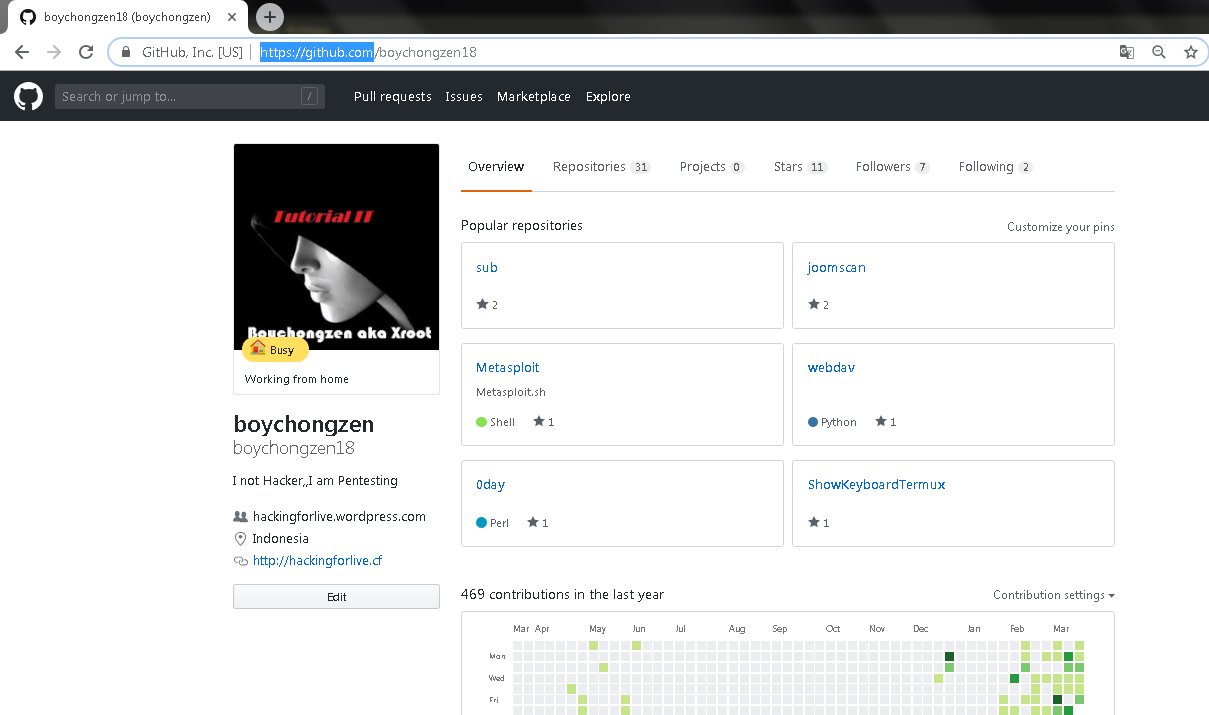This screenshot has height=715, width=1209.
Task: Open the http://hackingforlive.cf link
Action: click(317, 561)
